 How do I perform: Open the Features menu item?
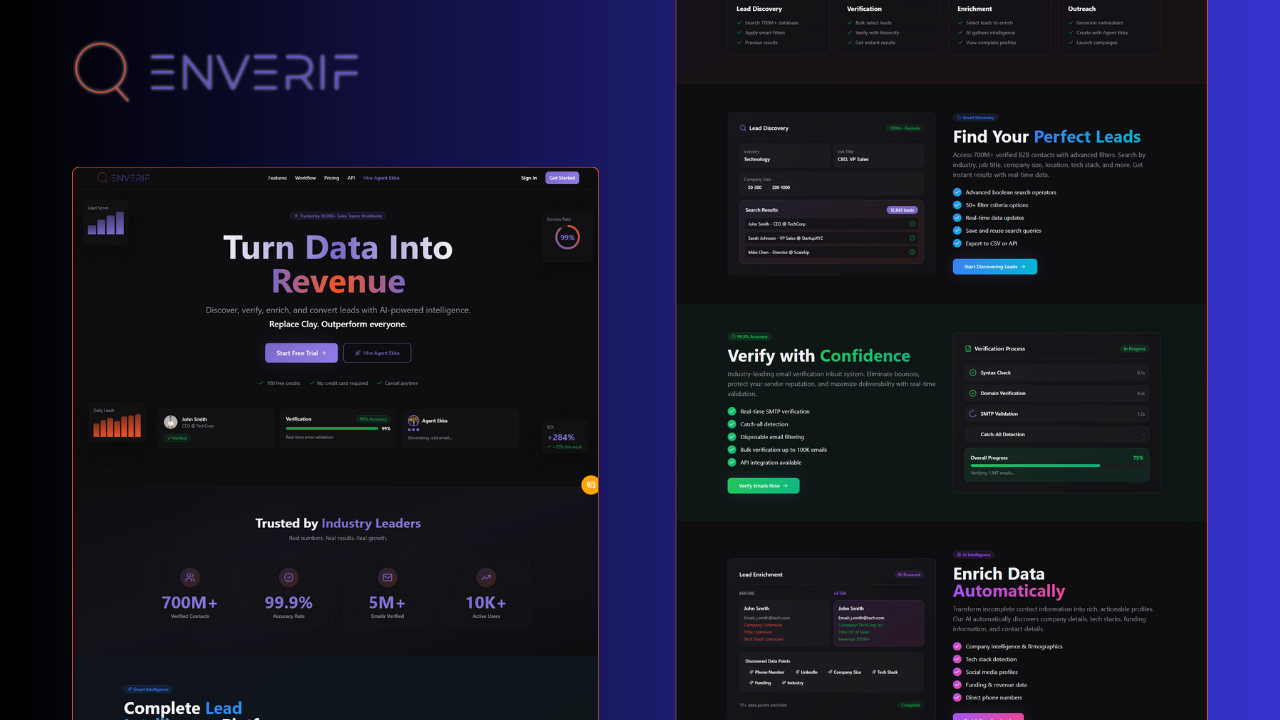tap(277, 178)
